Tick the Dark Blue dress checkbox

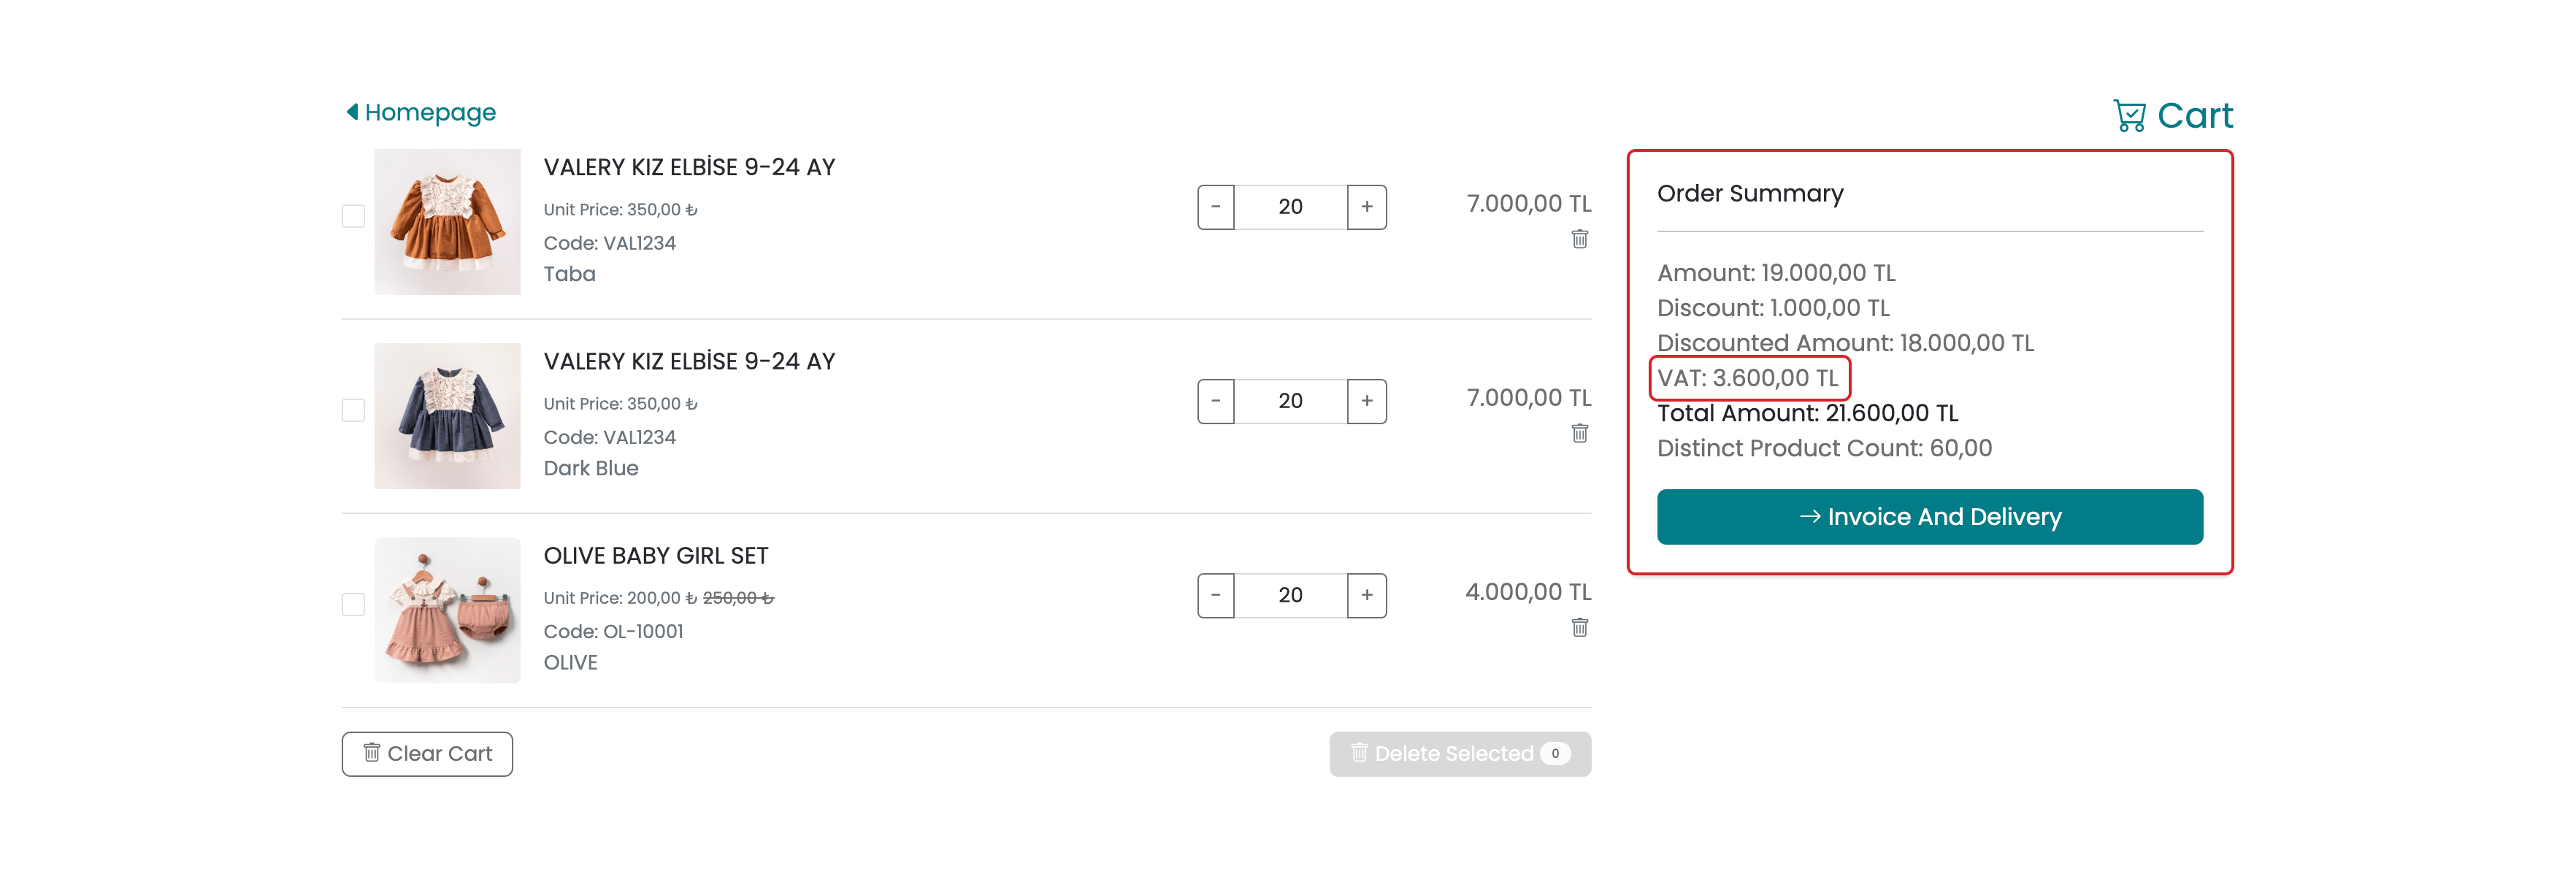pyautogui.click(x=353, y=410)
